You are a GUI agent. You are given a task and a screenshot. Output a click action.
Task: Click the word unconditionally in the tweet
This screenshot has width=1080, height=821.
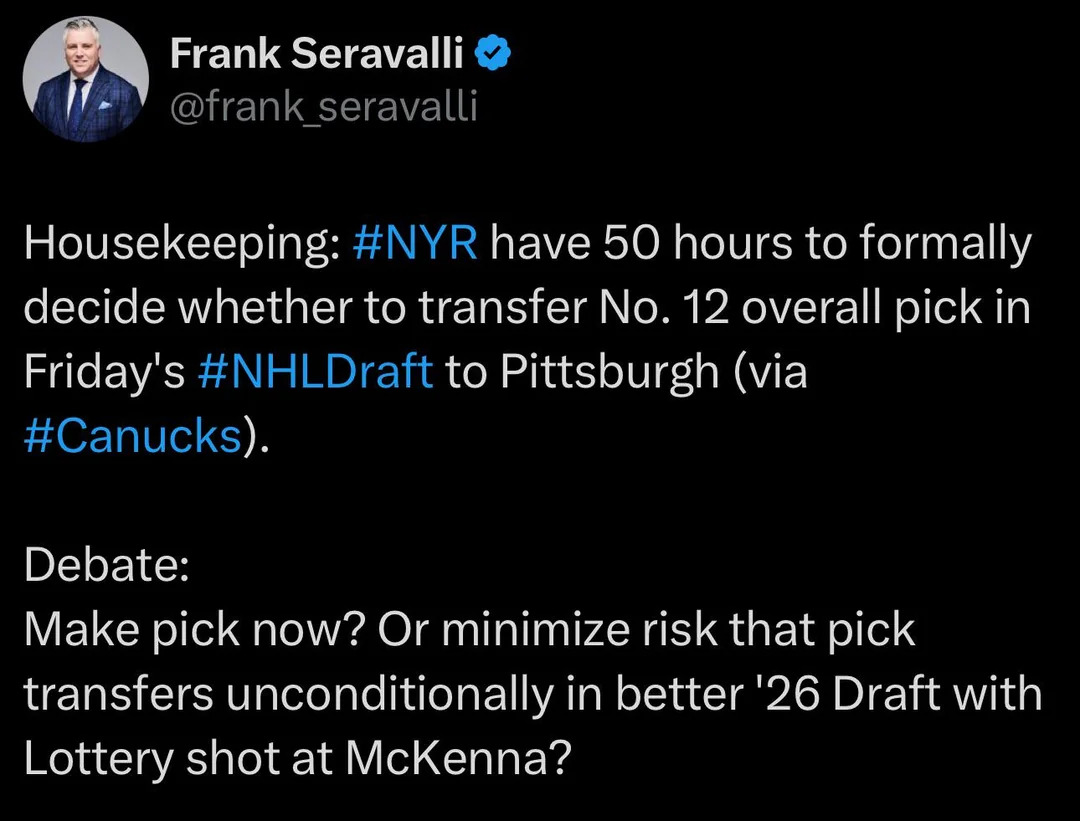pyautogui.click(x=389, y=694)
